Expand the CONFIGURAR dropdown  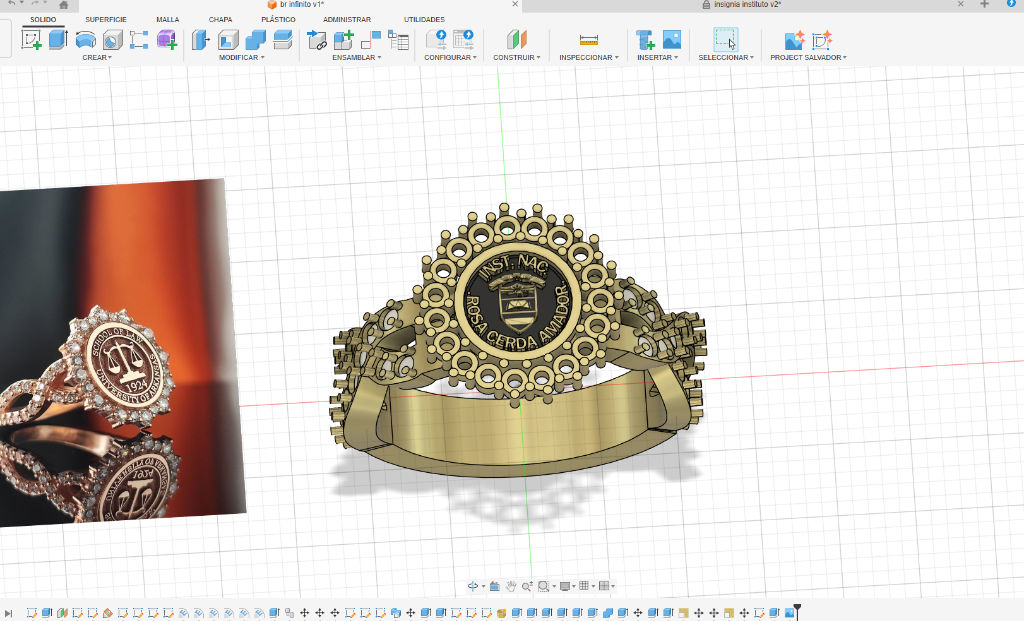click(x=451, y=57)
